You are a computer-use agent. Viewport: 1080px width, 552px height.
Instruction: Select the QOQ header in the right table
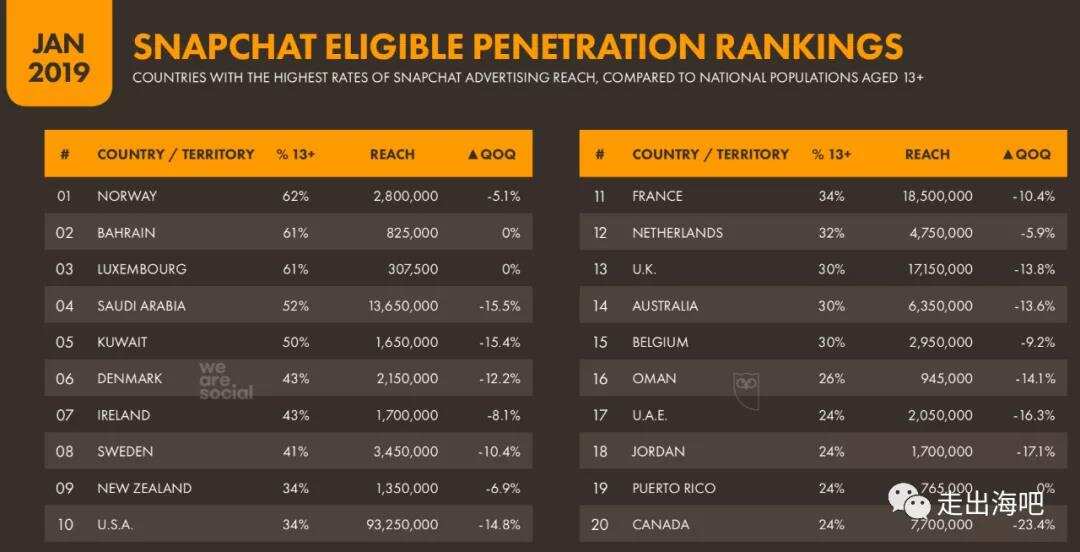tap(1026, 154)
